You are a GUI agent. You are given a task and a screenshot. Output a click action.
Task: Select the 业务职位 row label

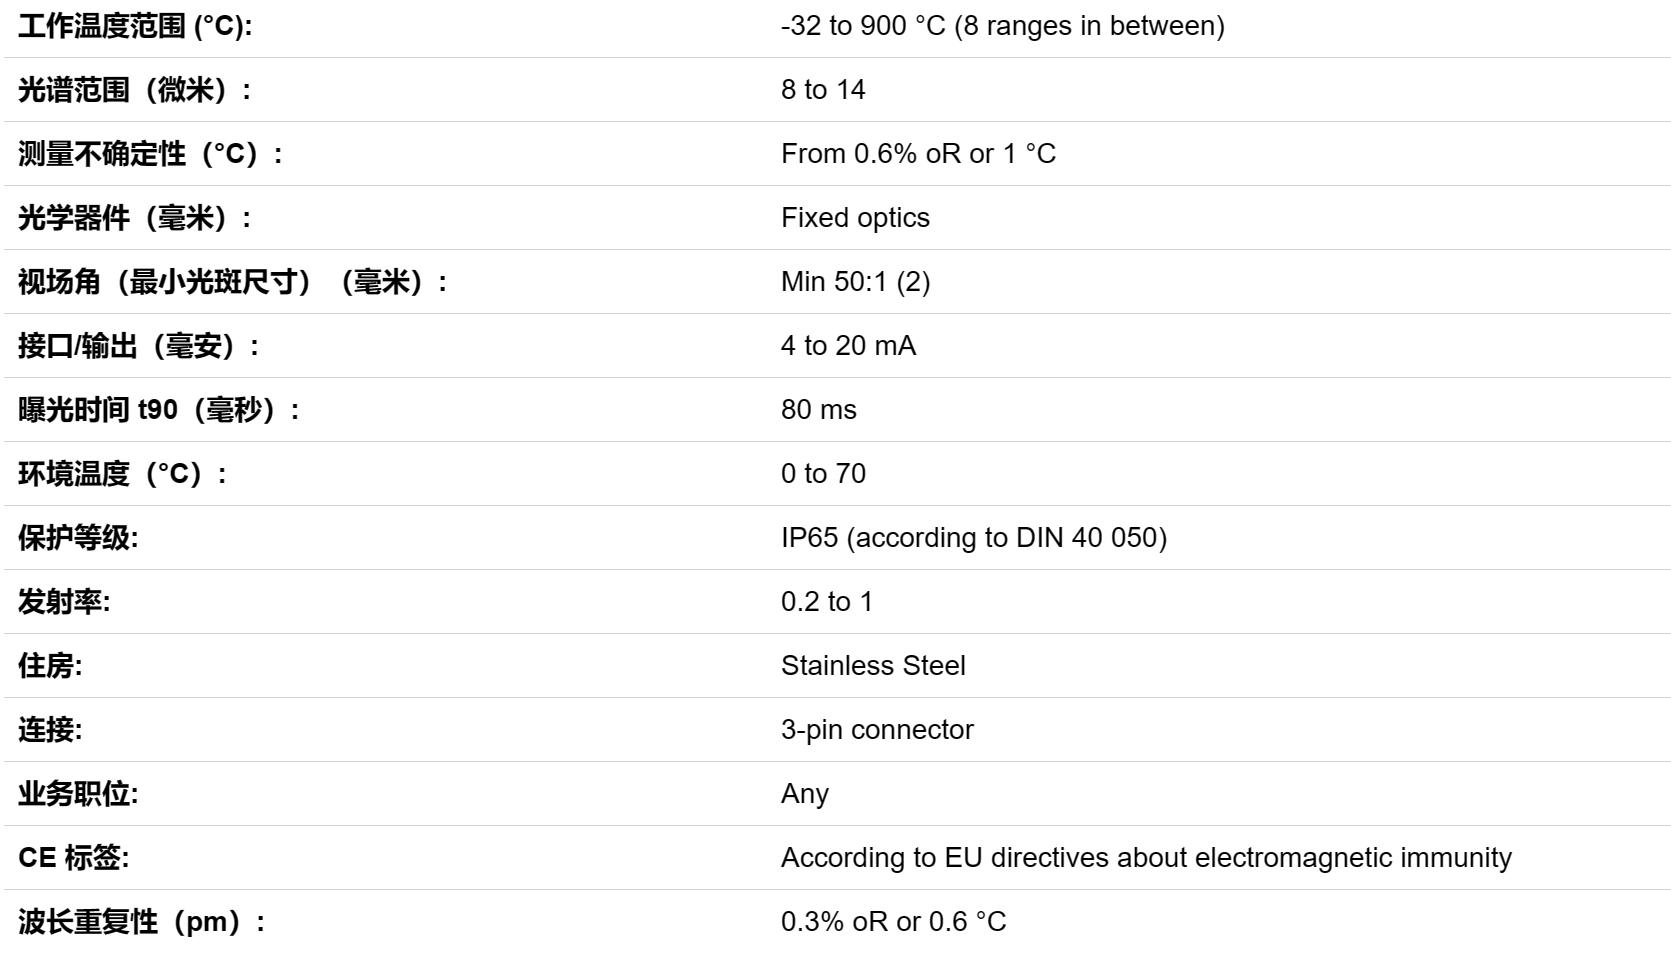tap(78, 794)
